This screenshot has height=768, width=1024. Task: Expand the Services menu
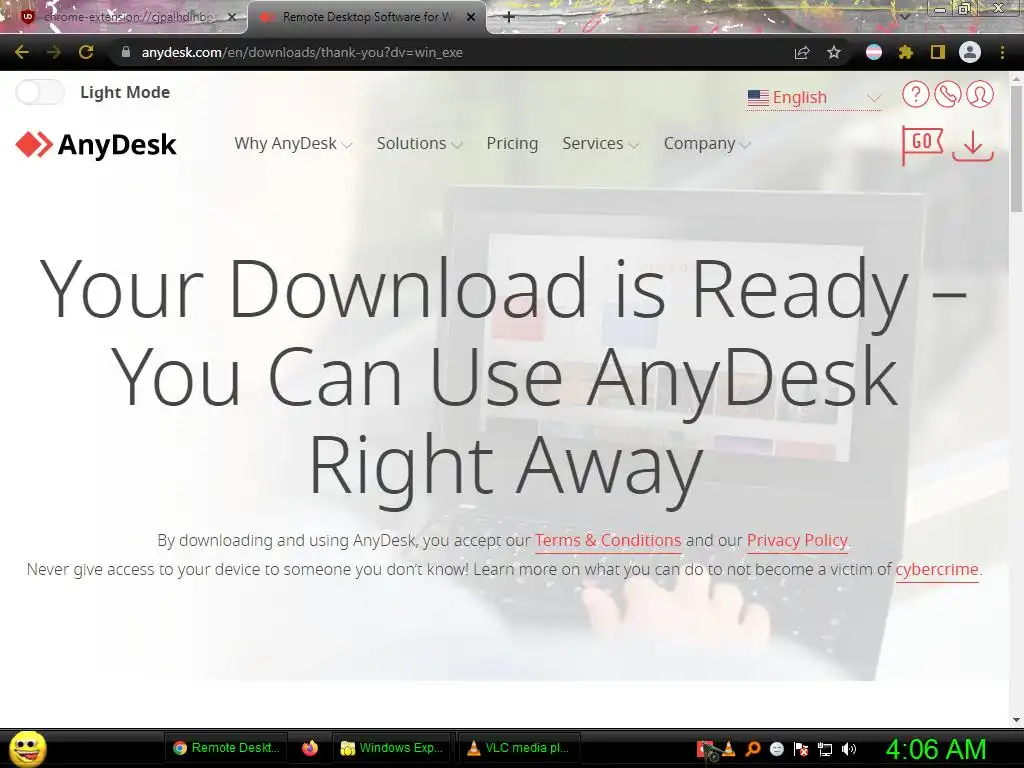(600, 144)
